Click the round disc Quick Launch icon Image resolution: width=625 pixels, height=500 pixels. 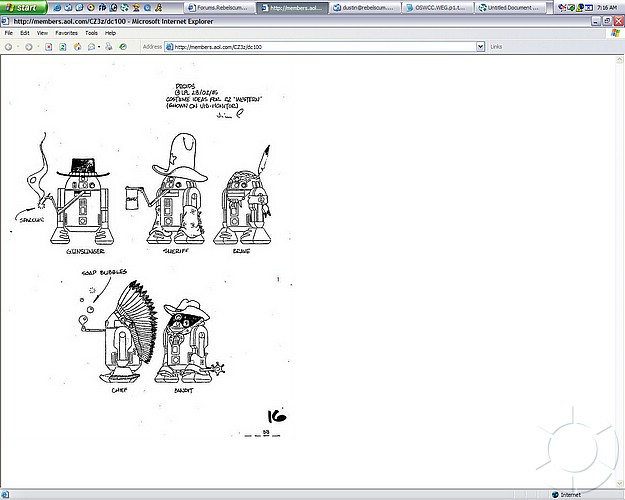(x=90, y=8)
